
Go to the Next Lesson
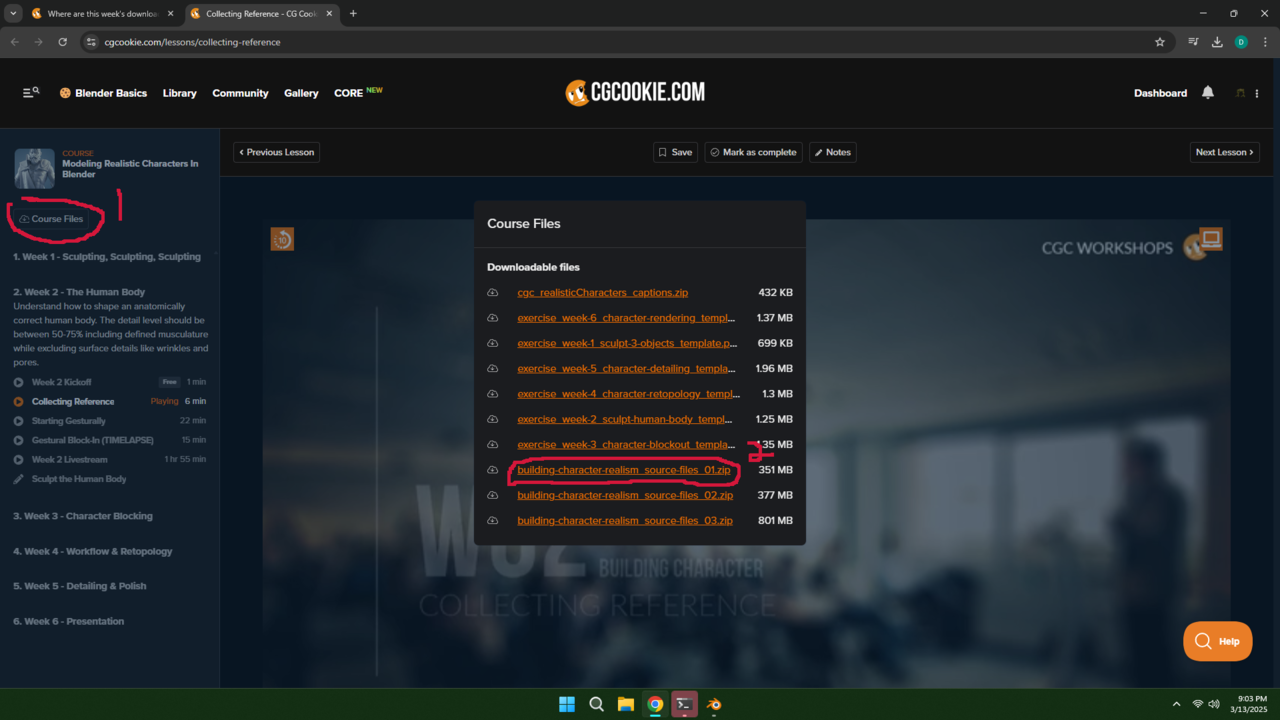coord(1225,152)
